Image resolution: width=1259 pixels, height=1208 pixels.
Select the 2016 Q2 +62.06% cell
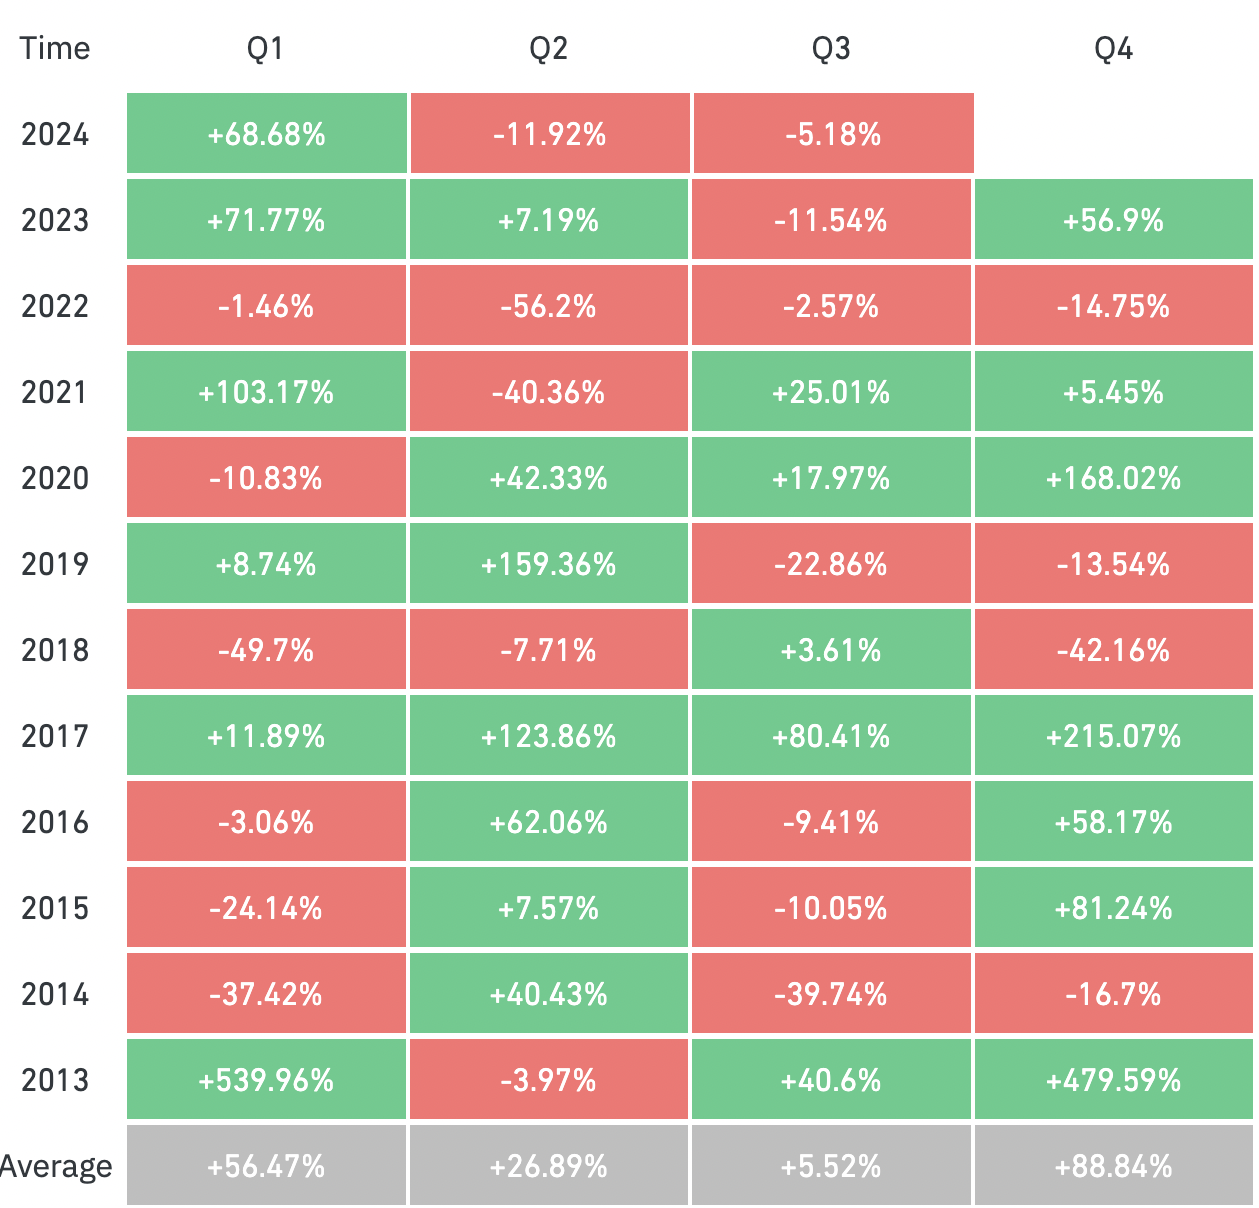pos(549,822)
